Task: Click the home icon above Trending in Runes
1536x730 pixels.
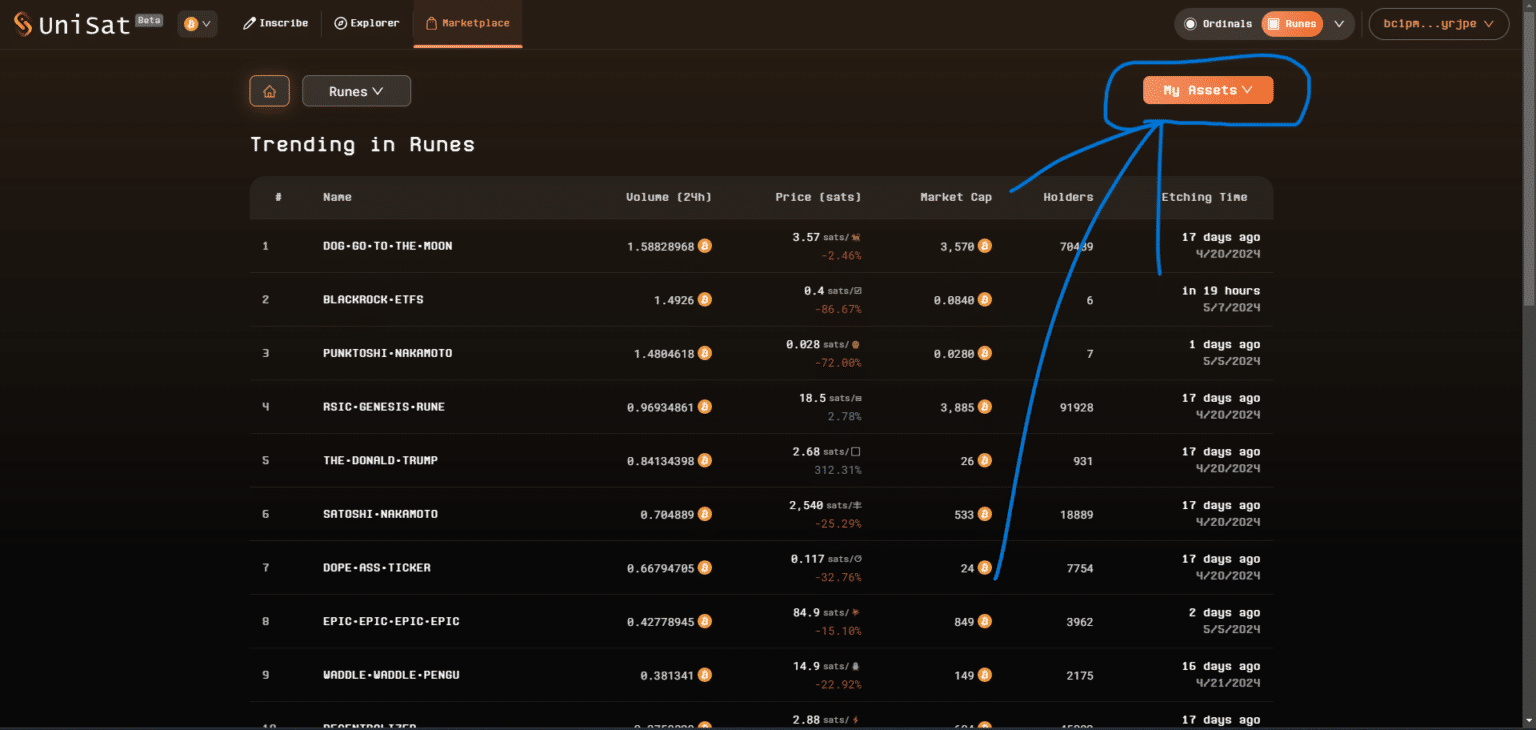Action: 269,90
